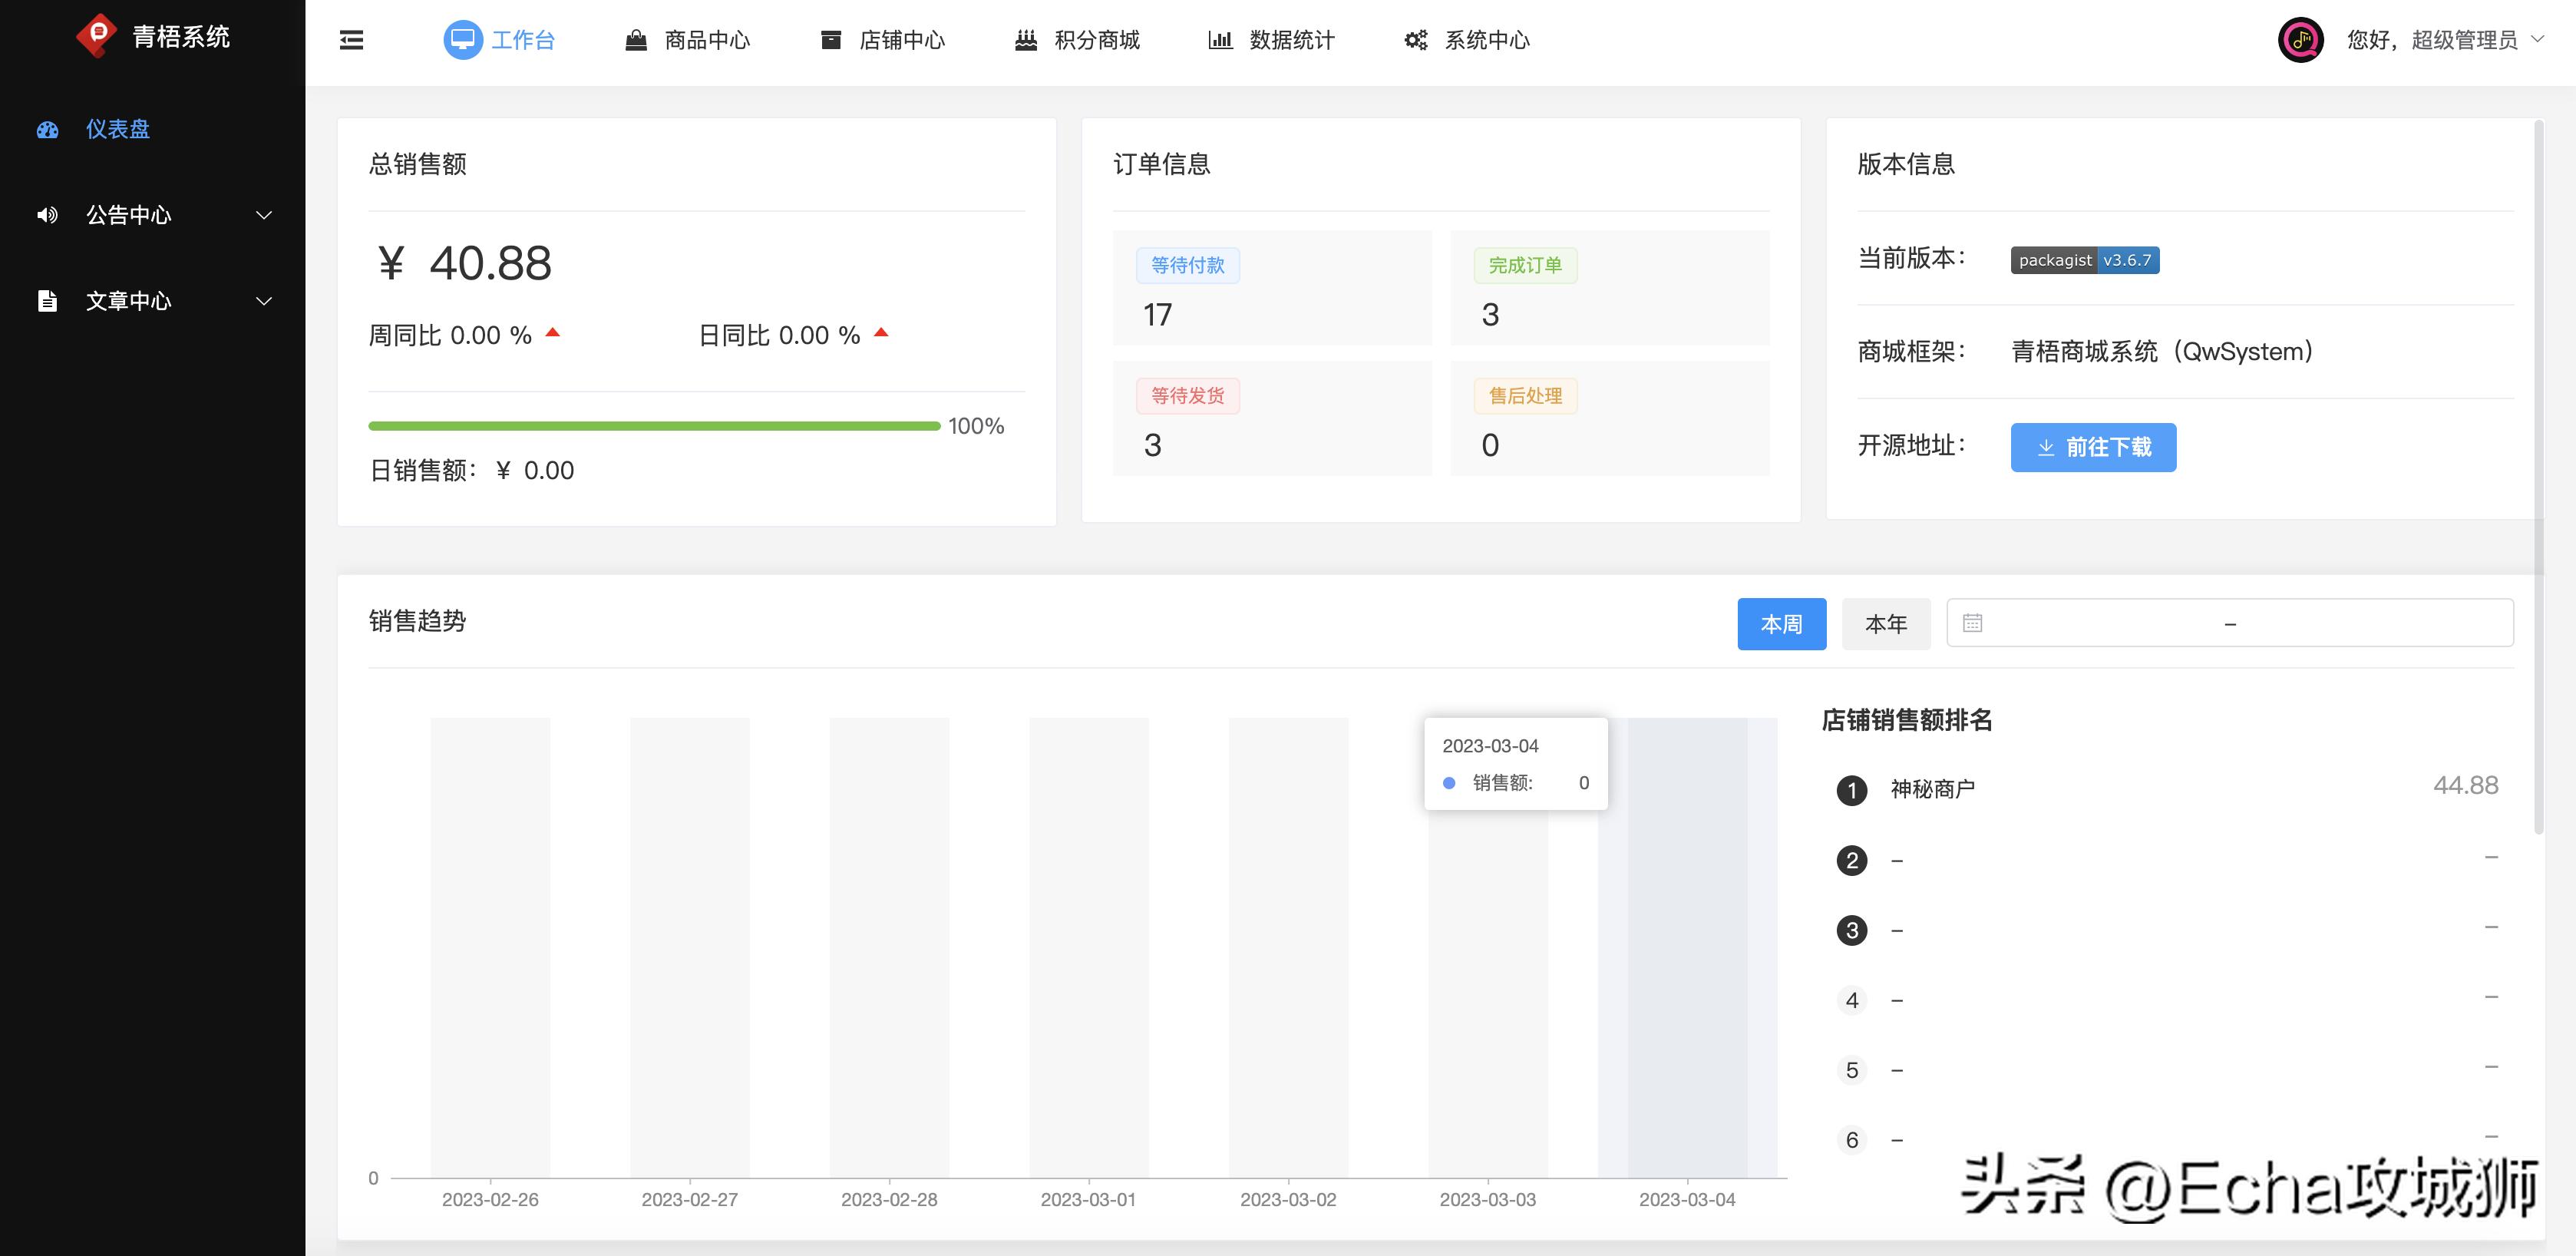Expand the 公告中心 sidebar menu
2576x1256 pixels.
click(x=263, y=215)
